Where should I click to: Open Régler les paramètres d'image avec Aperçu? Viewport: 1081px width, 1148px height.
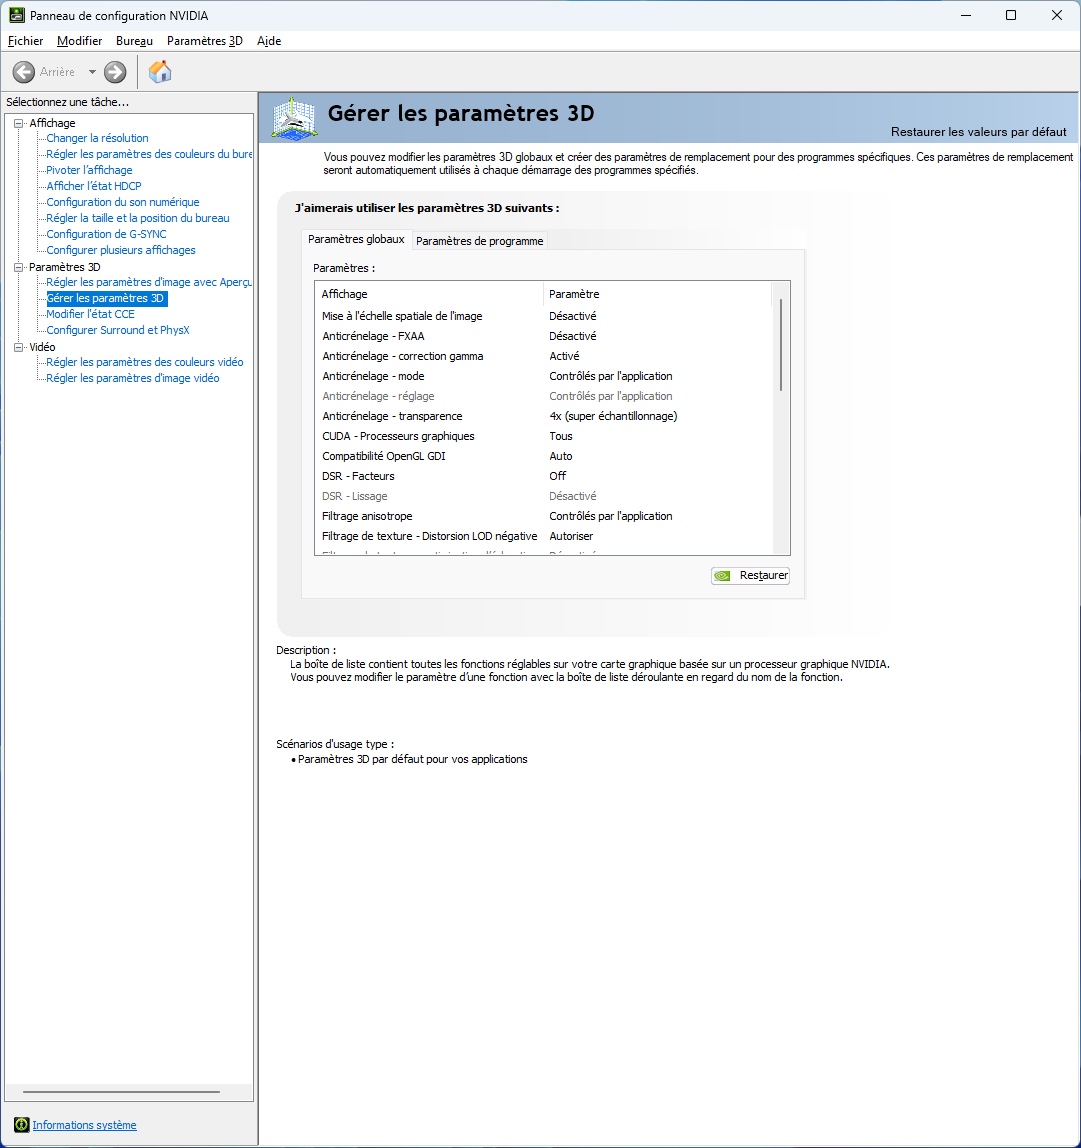tap(149, 282)
